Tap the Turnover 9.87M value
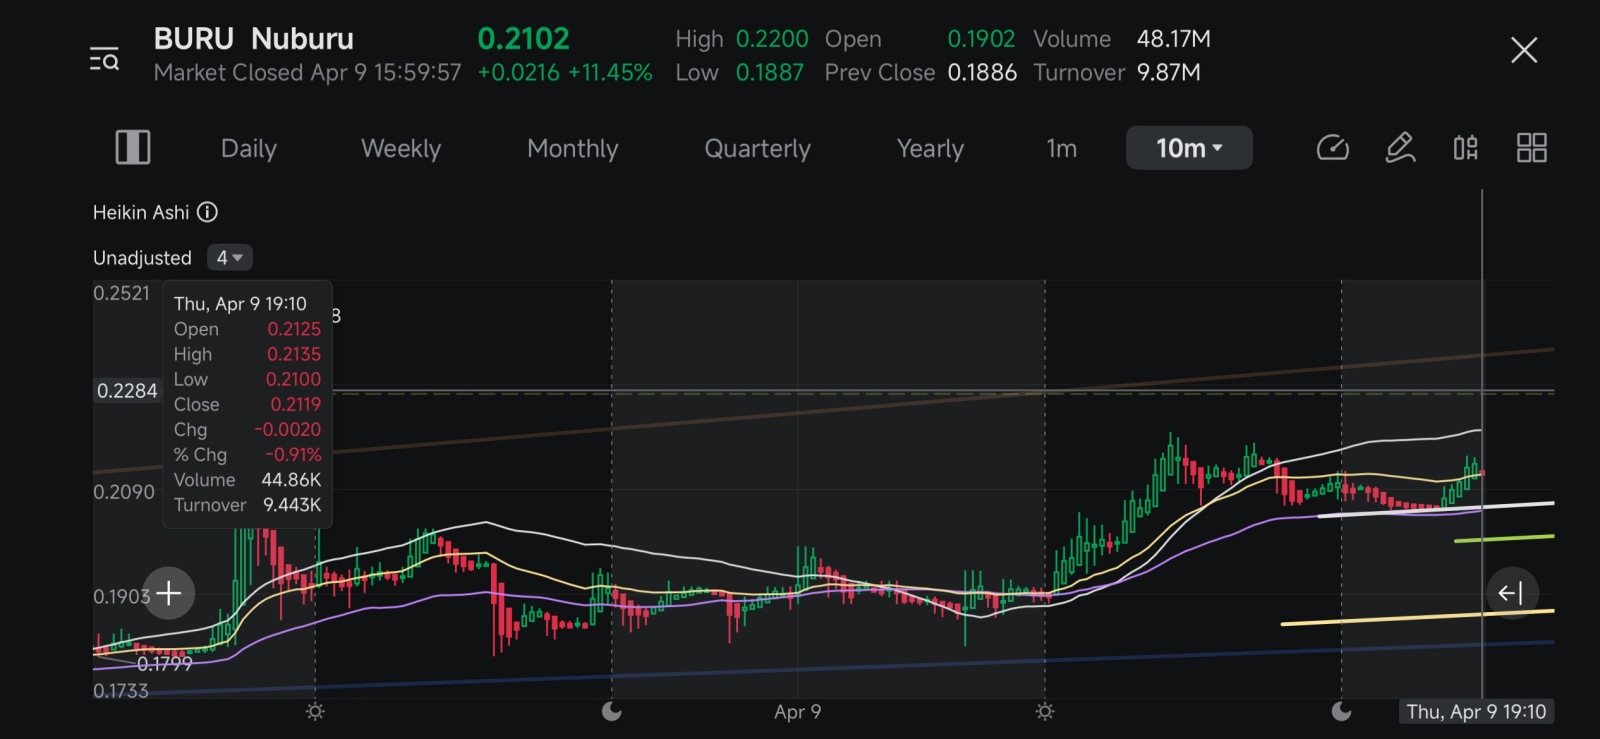Image resolution: width=1600 pixels, height=739 pixels. point(1168,73)
